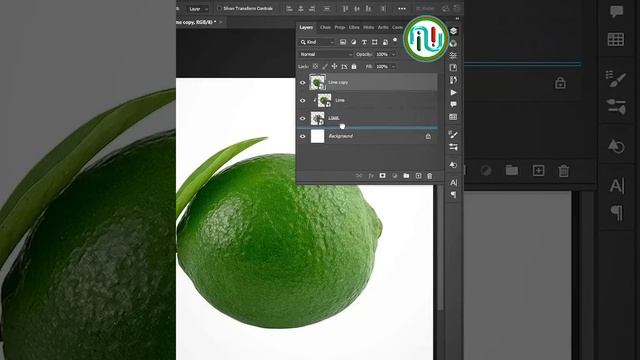Click the link layers icon
The width and height of the screenshot is (640, 360).
click(359, 176)
